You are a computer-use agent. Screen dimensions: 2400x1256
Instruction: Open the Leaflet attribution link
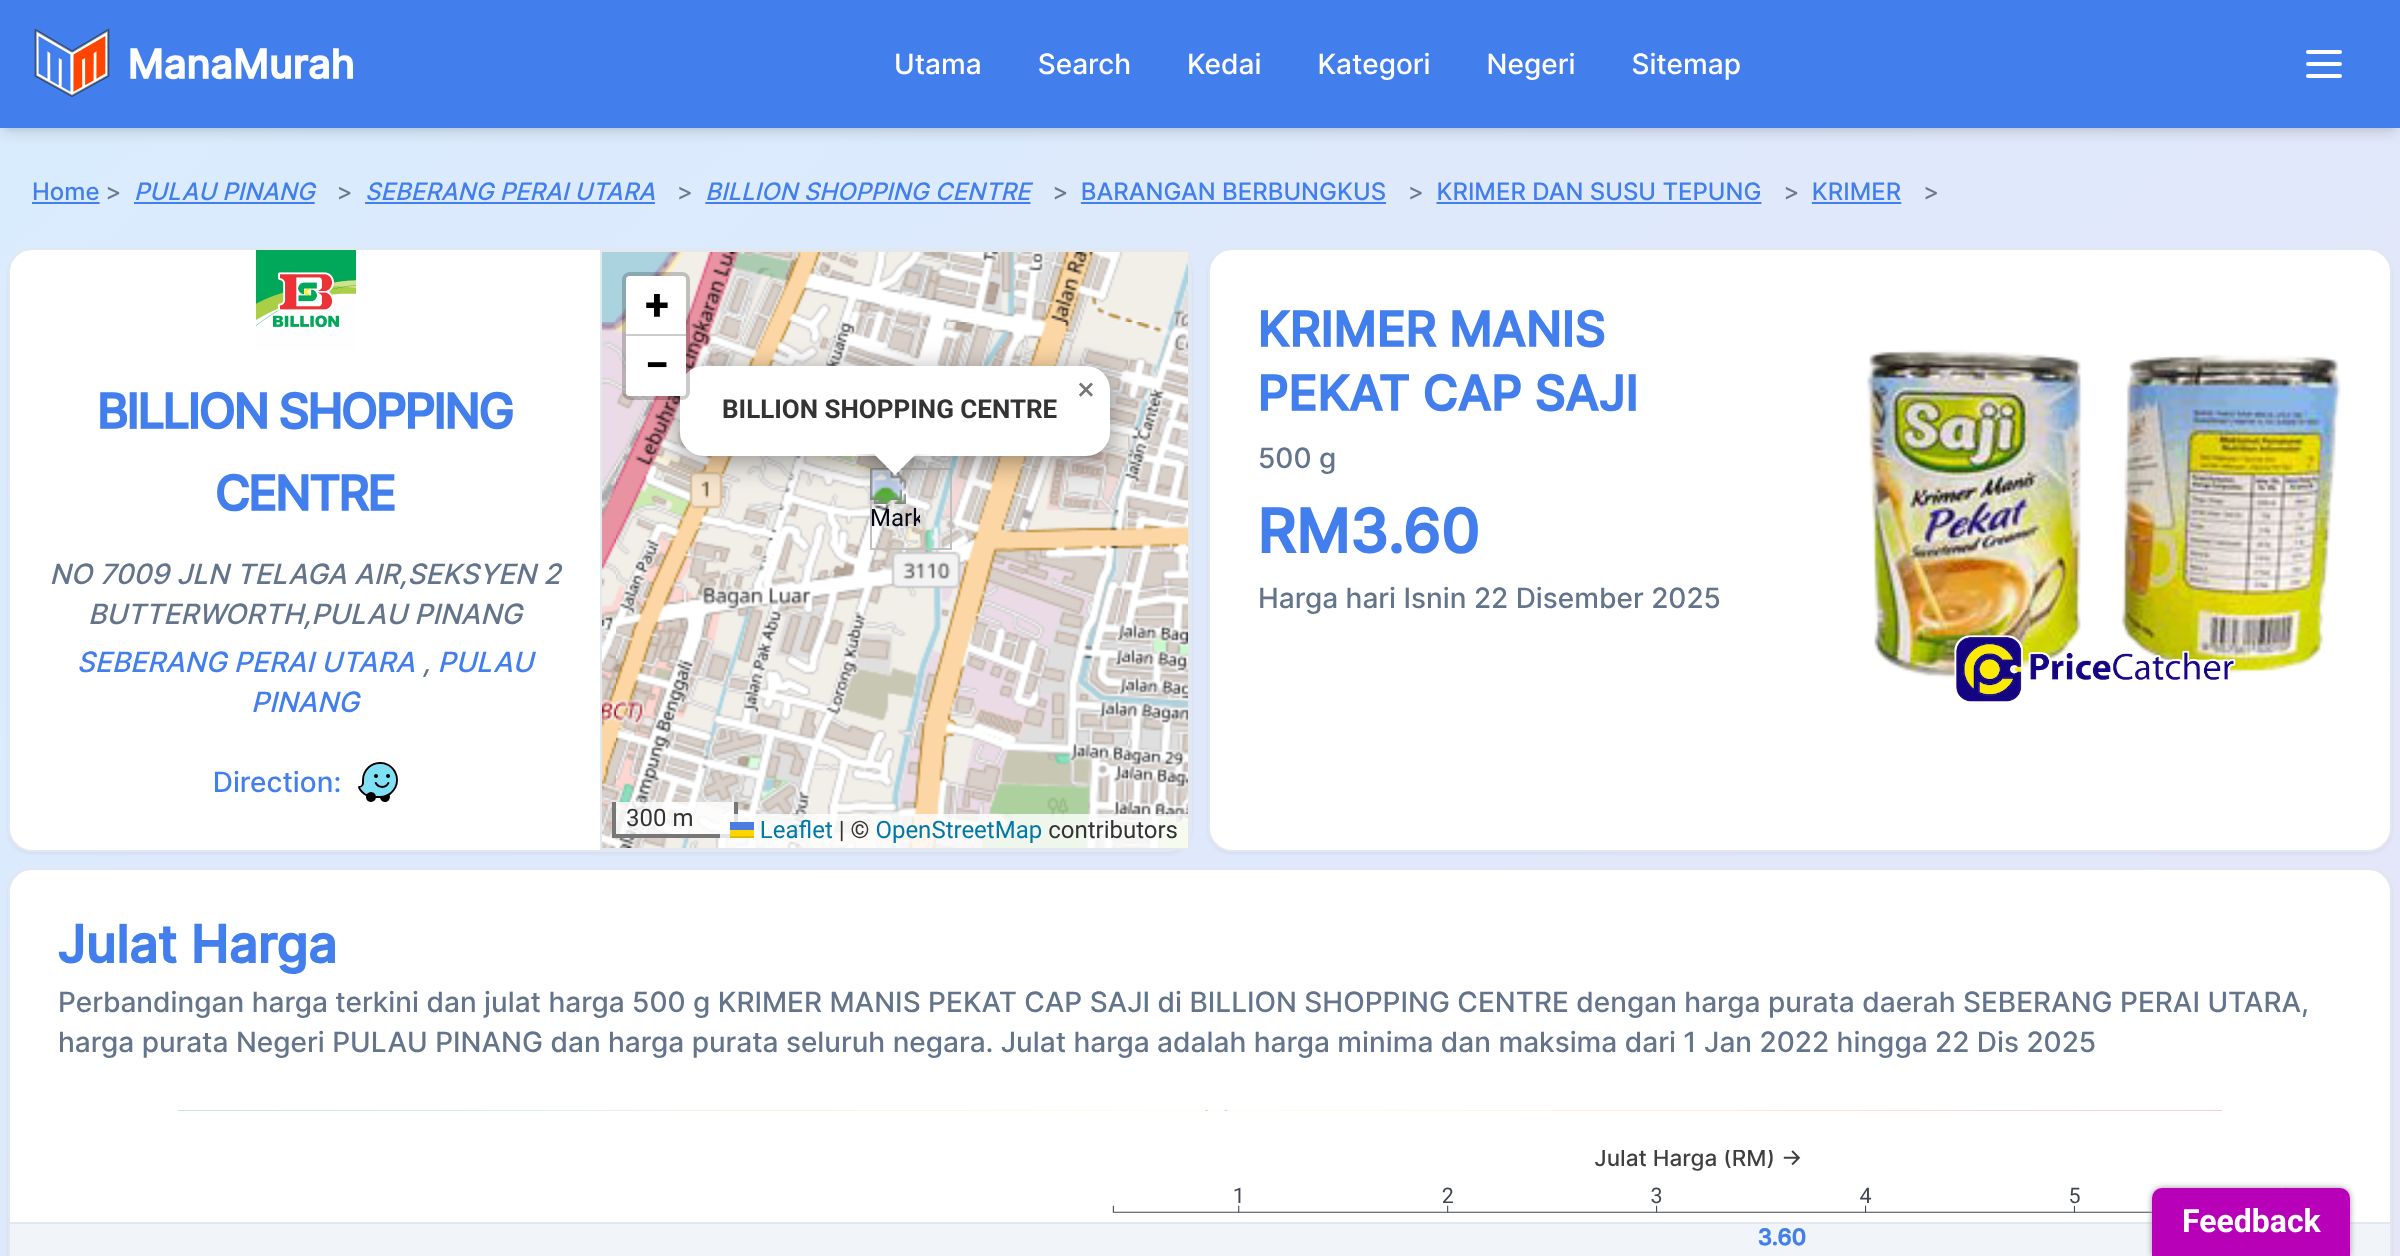795,830
